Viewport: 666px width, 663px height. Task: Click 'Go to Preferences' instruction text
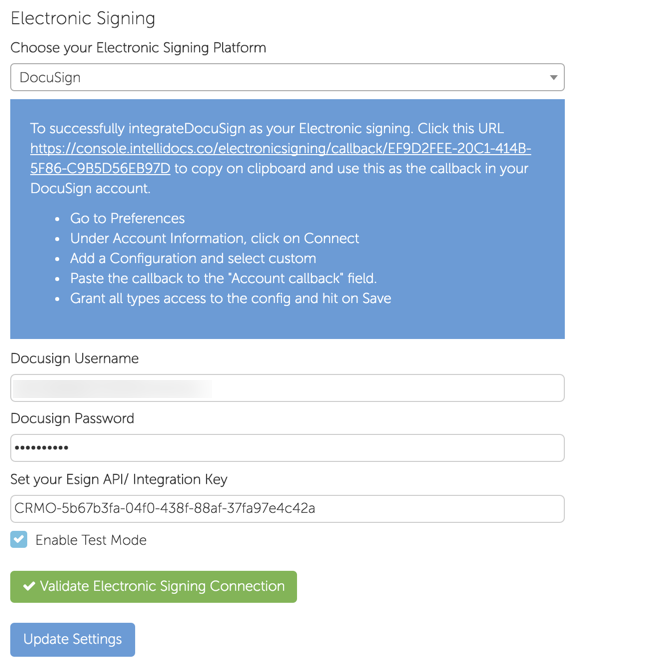(127, 218)
